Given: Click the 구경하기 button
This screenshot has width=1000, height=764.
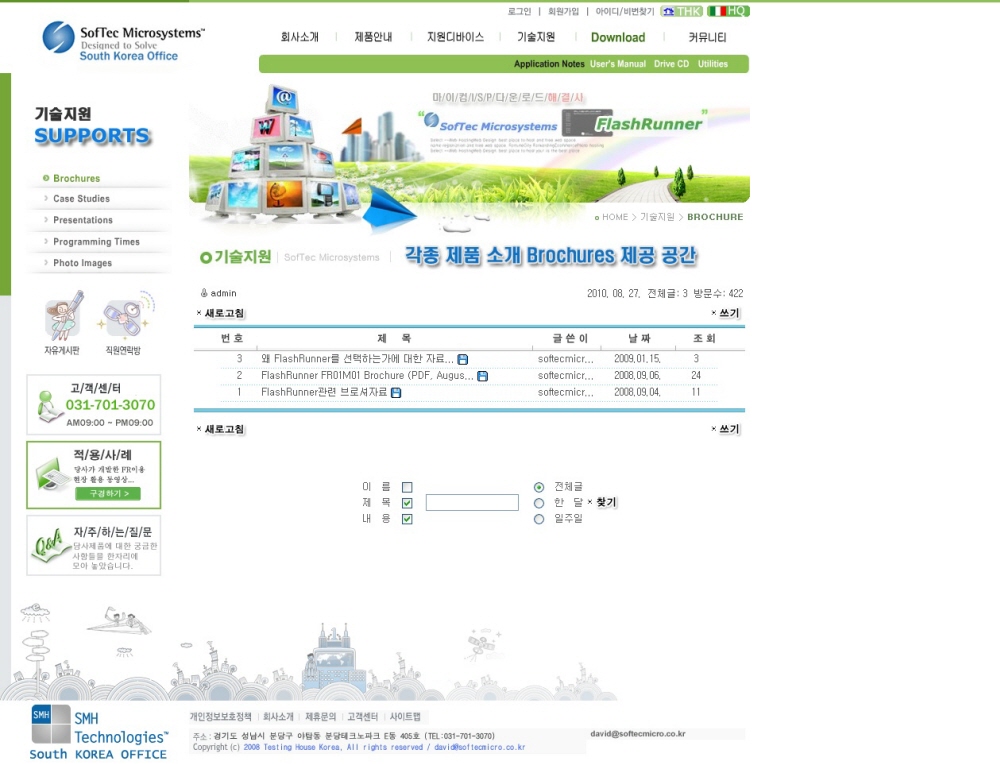Looking at the screenshot, I should pos(107,494).
